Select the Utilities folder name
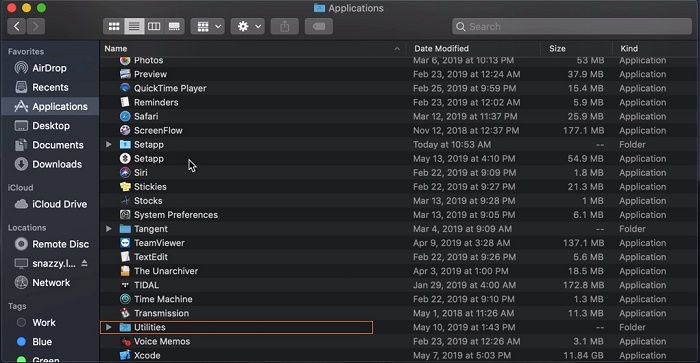 coord(150,327)
